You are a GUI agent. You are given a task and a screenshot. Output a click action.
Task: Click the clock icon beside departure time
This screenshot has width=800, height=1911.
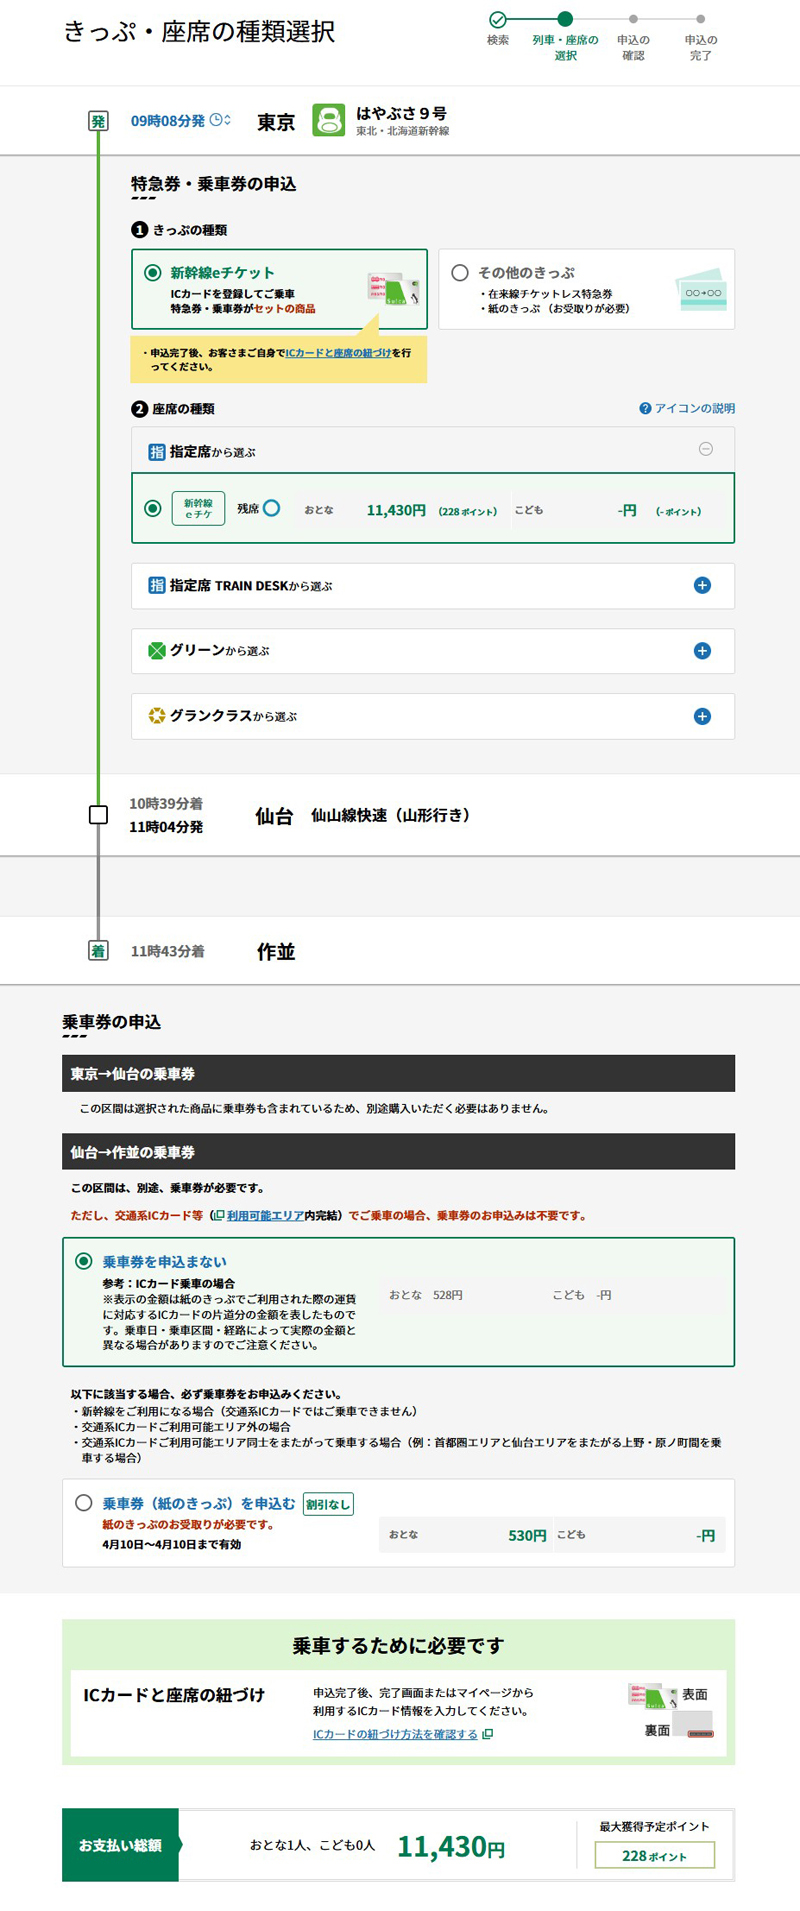[x=216, y=121]
